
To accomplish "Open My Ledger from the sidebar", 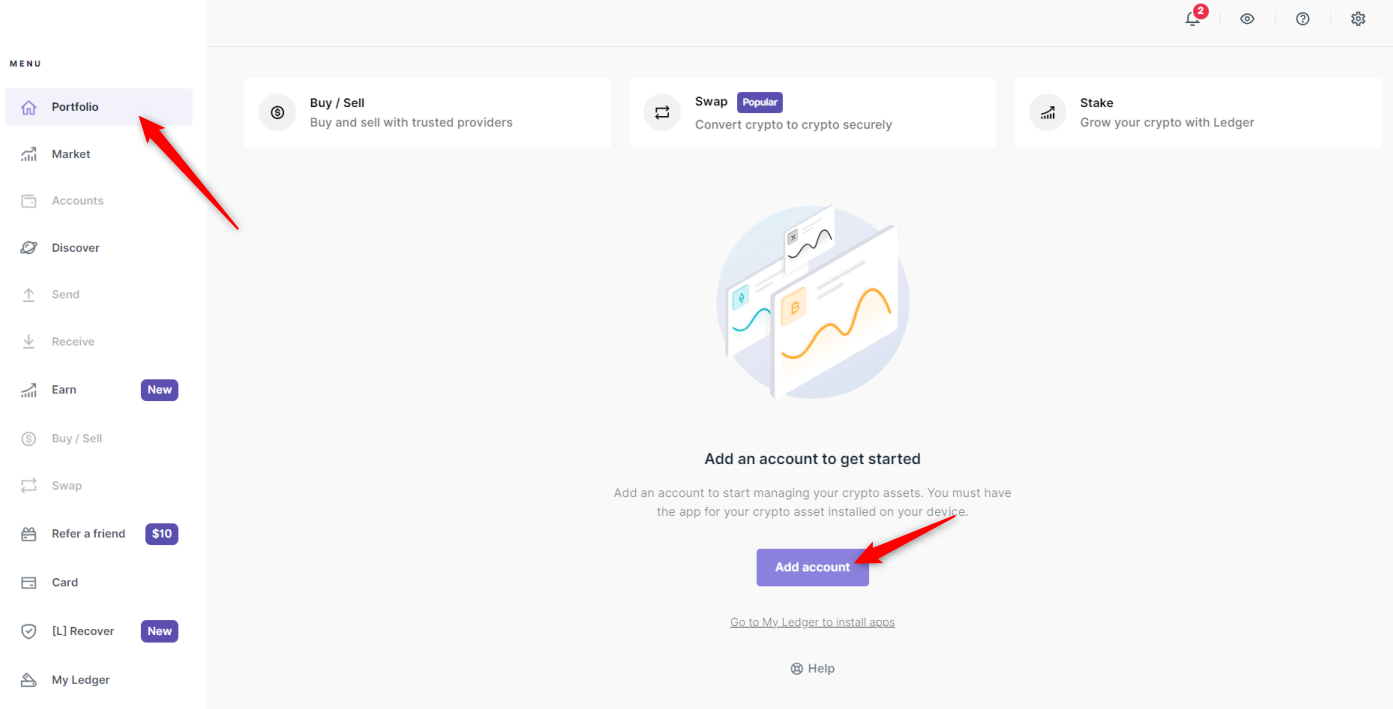I will click(81, 680).
